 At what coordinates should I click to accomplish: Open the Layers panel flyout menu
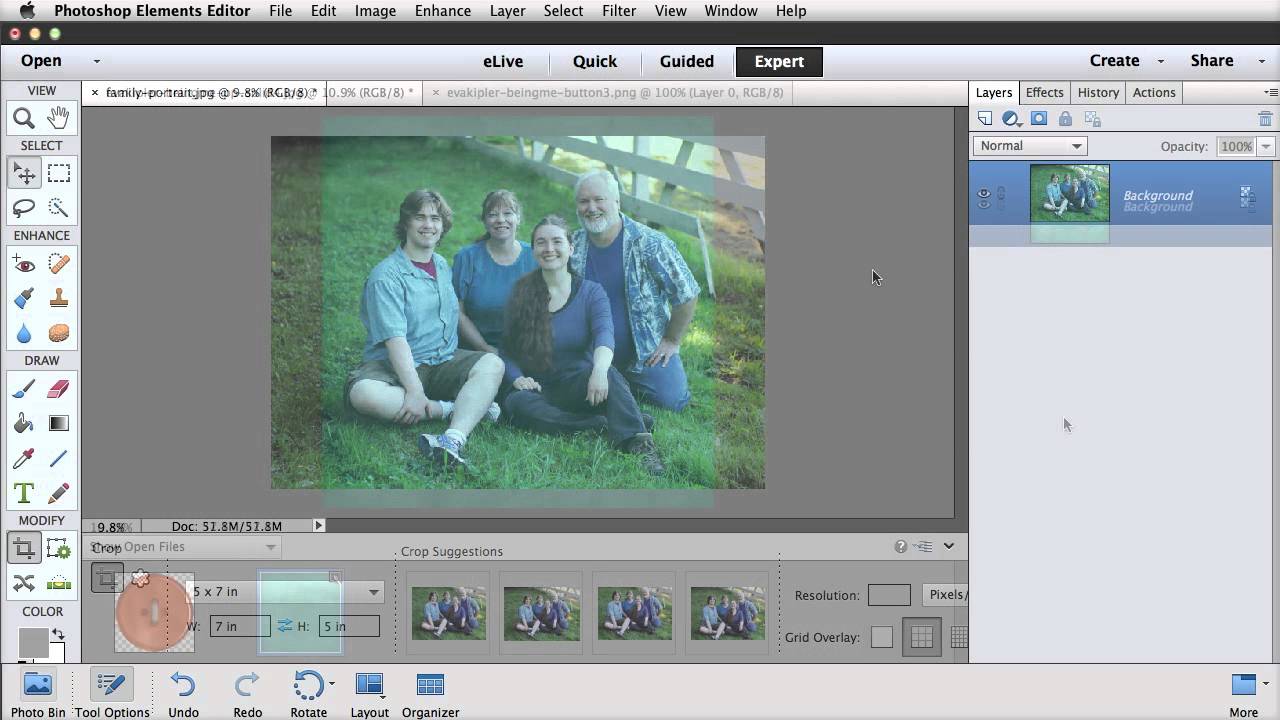click(x=1270, y=92)
